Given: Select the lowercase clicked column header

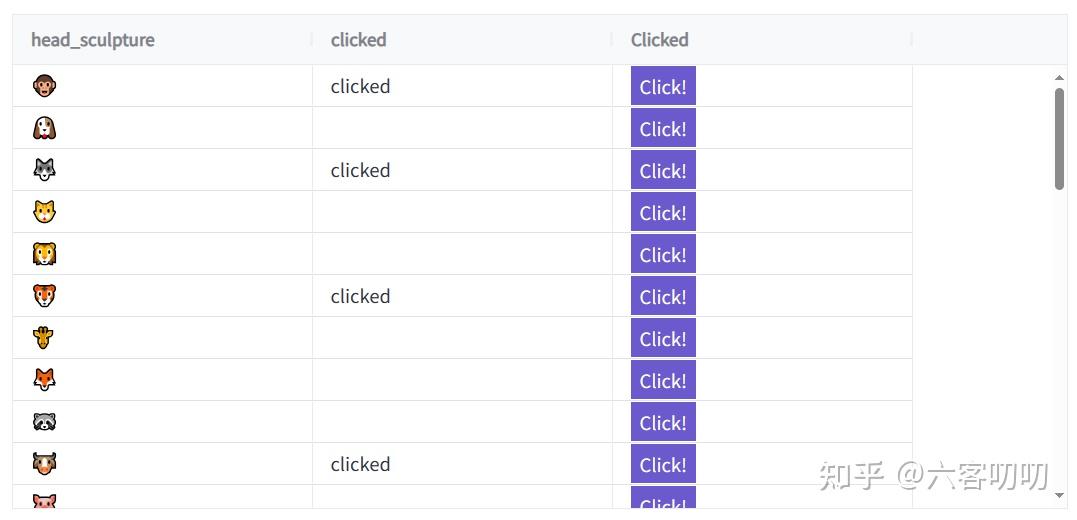Looking at the screenshot, I should point(359,40).
